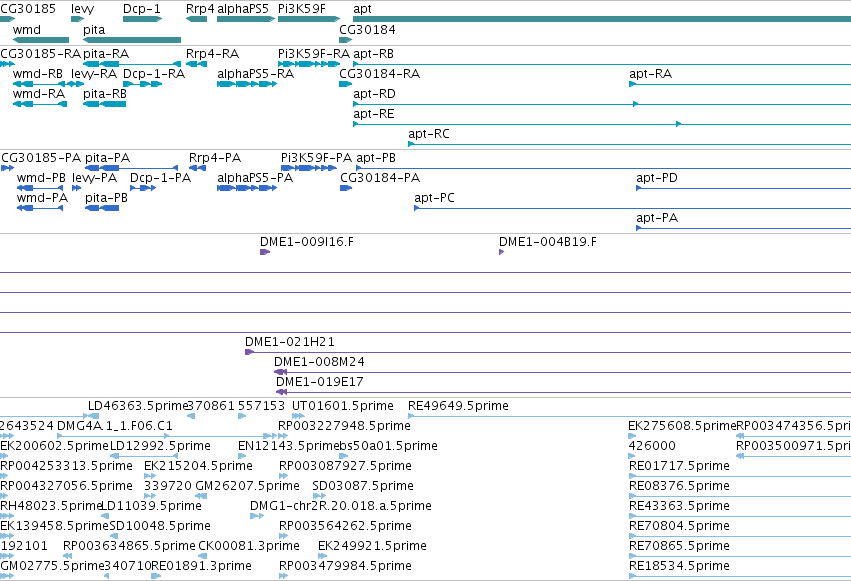Open the RP003227948.5prime EST label
Viewport: 851px width, 581px height.
click(344, 426)
